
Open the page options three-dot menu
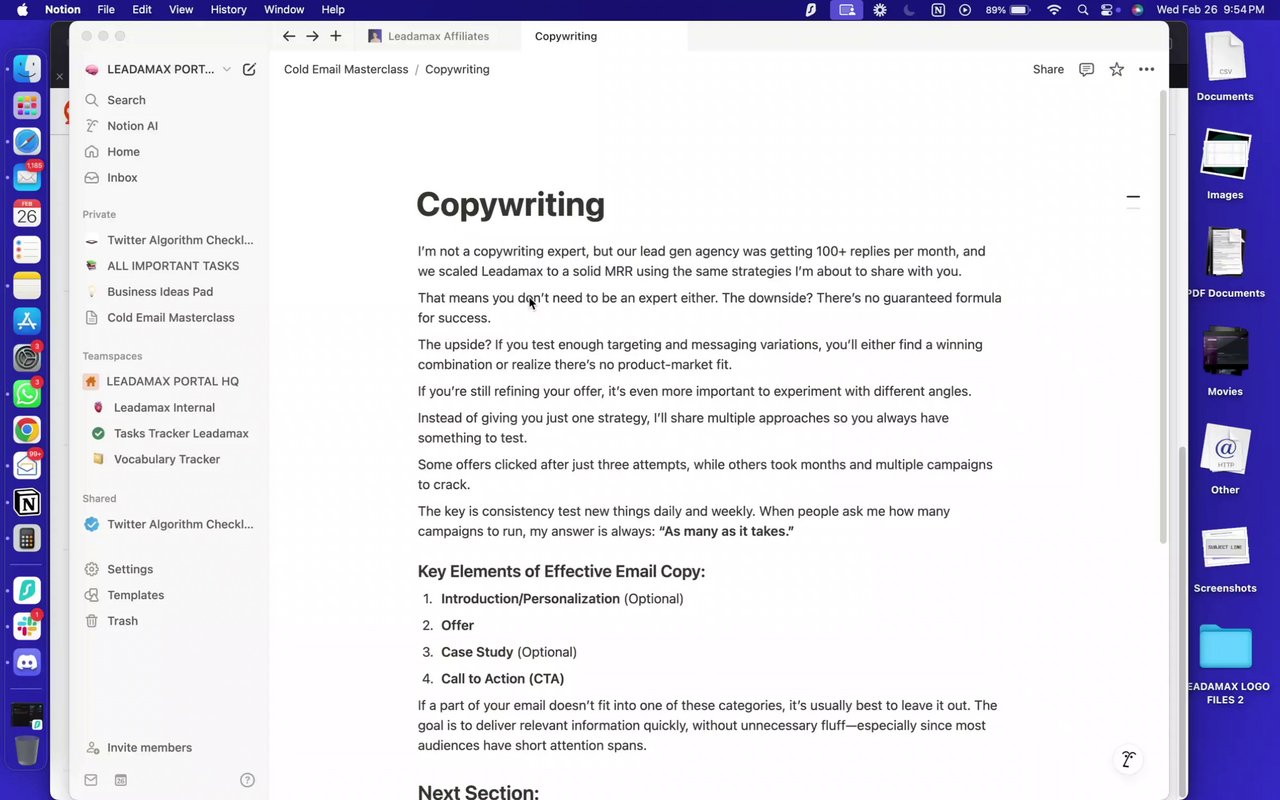pos(1146,69)
